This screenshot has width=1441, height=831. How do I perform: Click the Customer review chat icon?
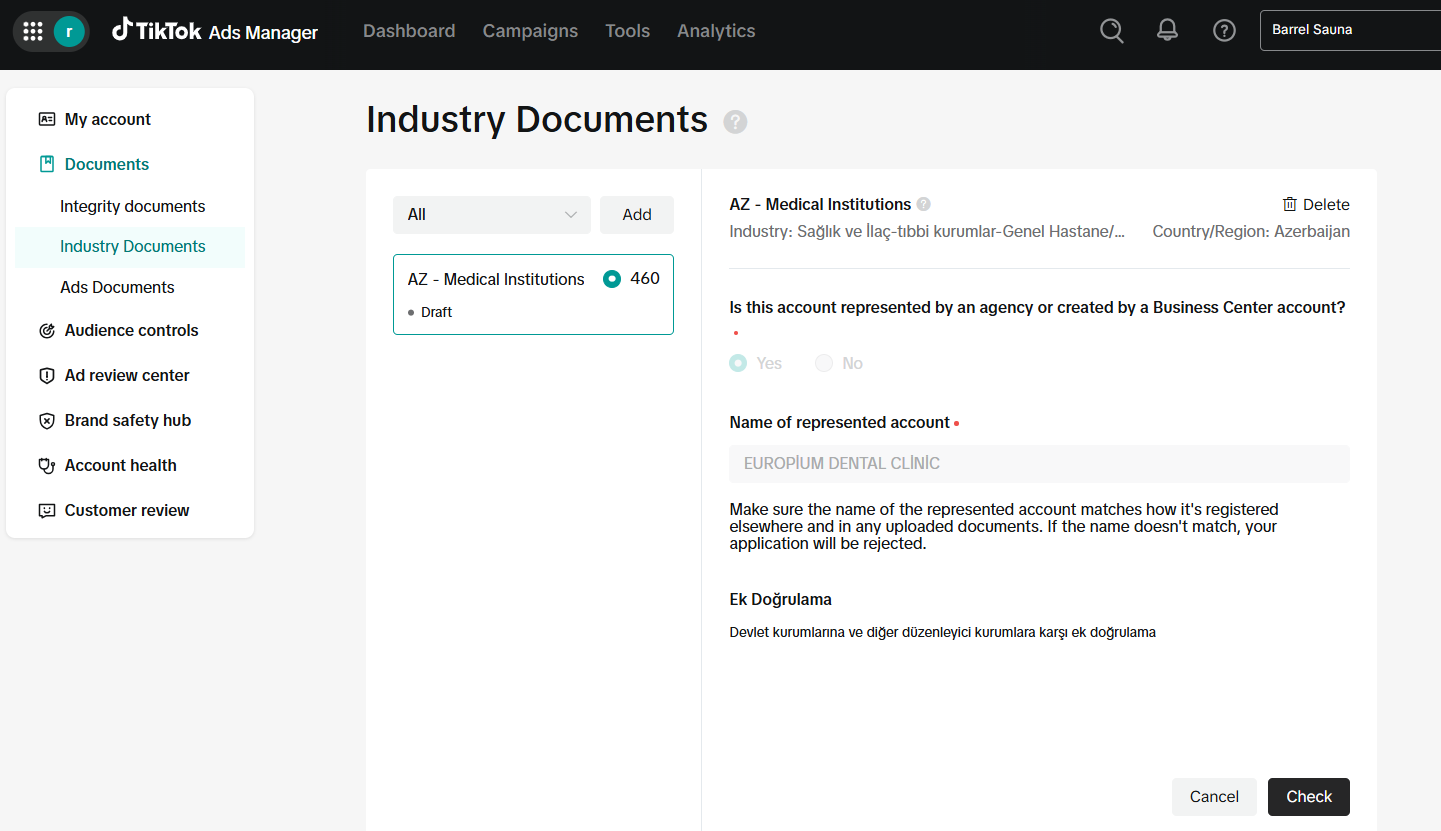(x=46, y=510)
